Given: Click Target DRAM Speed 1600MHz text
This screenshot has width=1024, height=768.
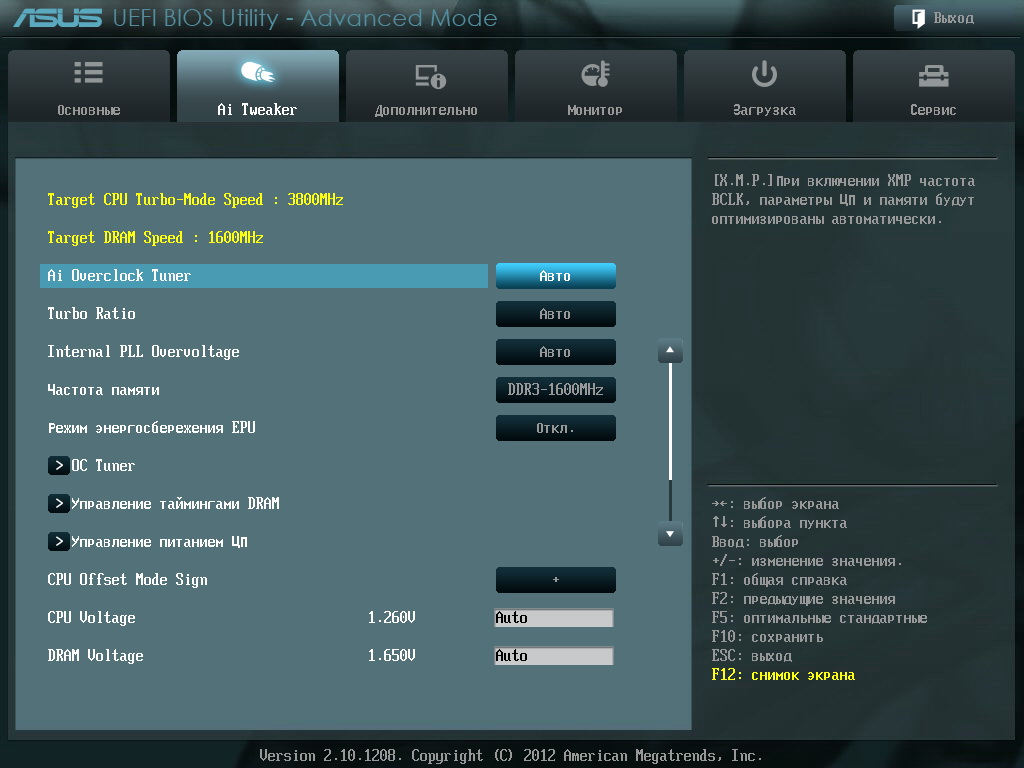Looking at the screenshot, I should (155, 238).
